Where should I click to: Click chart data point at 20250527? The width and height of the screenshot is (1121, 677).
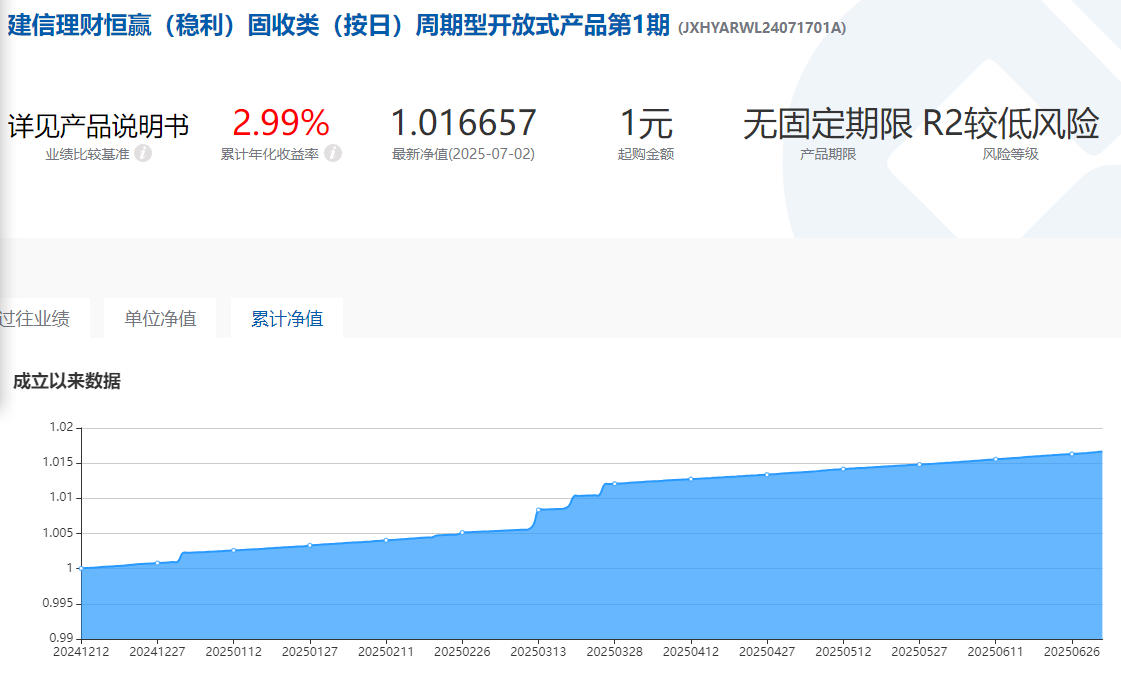coord(919,464)
